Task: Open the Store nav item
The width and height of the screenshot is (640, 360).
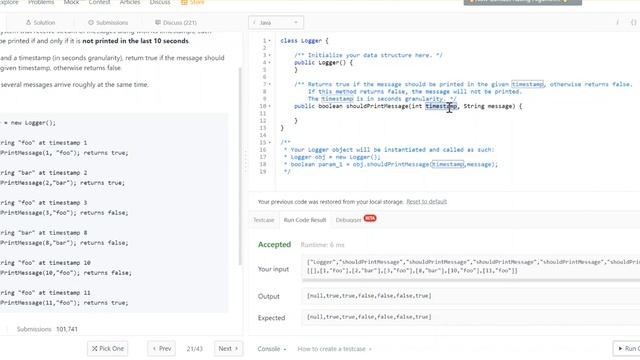Action: click(193, 2)
